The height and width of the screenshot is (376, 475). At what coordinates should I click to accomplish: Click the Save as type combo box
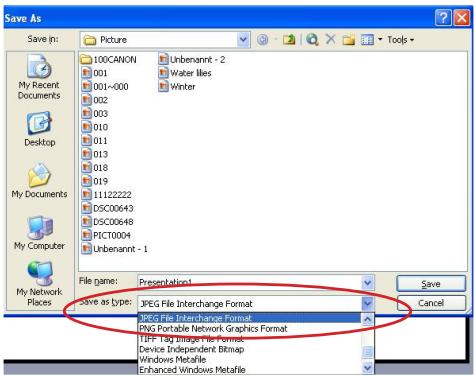(x=256, y=304)
